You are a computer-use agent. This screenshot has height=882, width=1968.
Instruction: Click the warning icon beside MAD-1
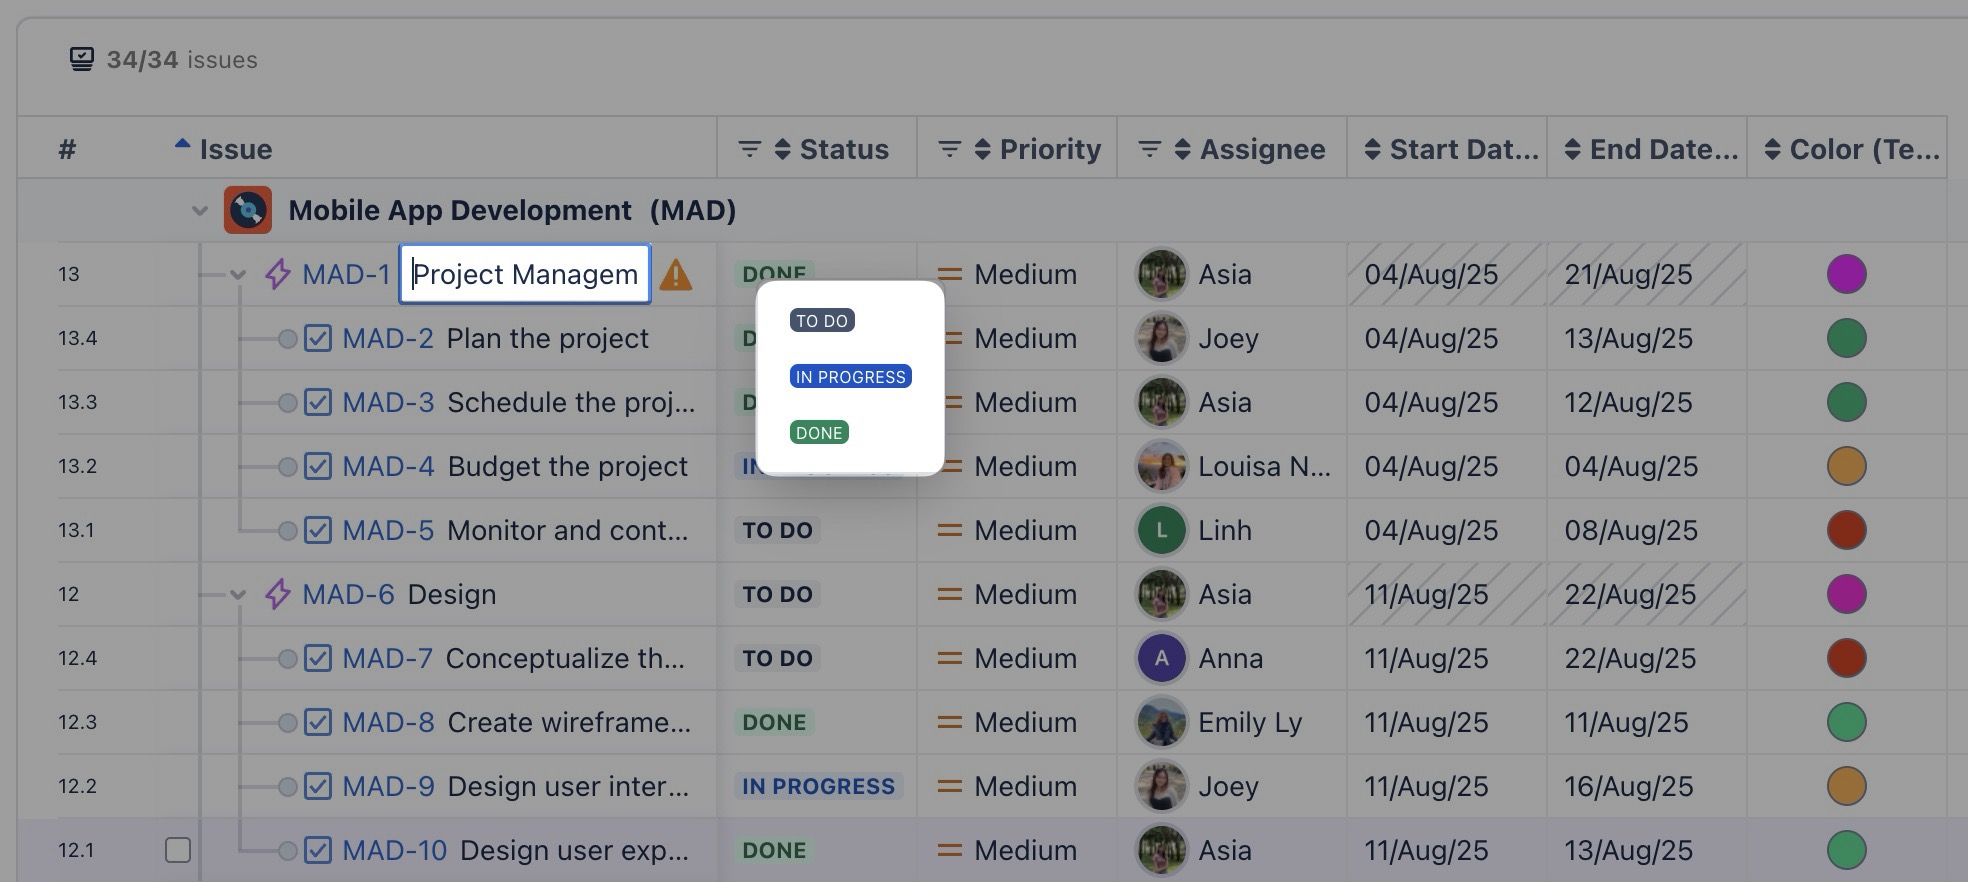click(676, 275)
